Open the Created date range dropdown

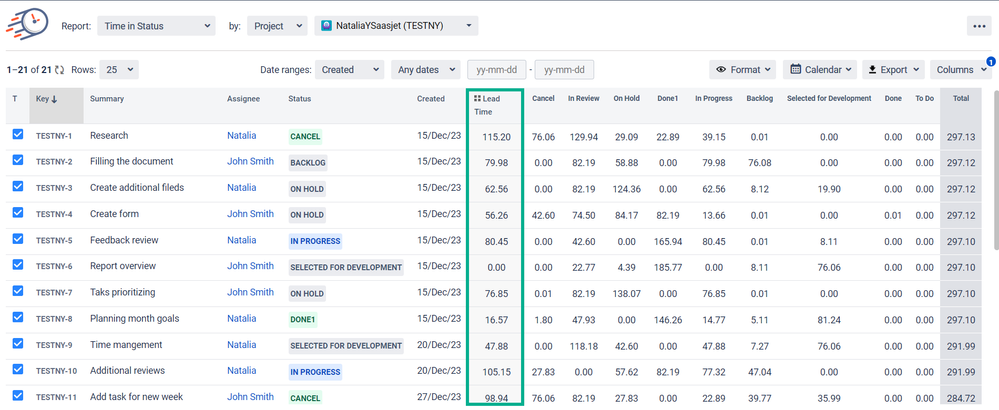(x=350, y=70)
